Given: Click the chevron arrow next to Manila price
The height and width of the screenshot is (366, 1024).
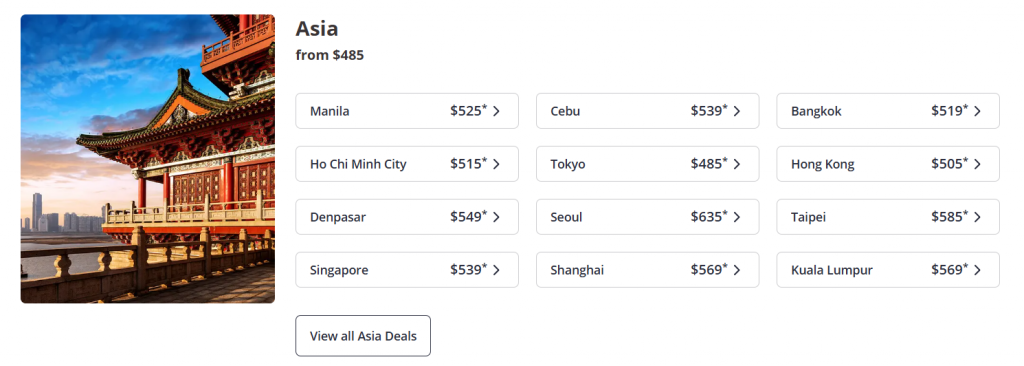Looking at the screenshot, I should (496, 111).
